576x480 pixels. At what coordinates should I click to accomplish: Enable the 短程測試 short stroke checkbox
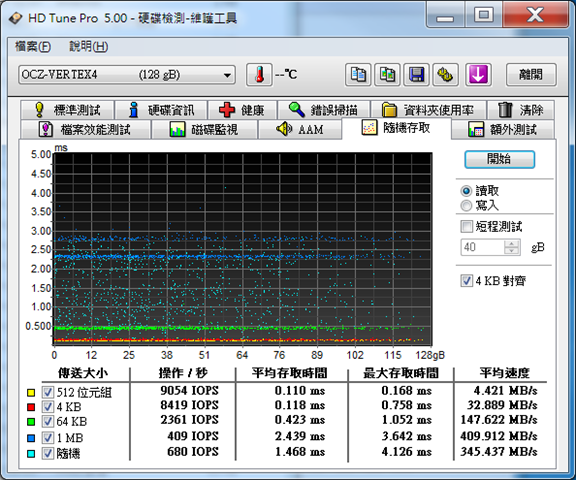tap(466, 226)
